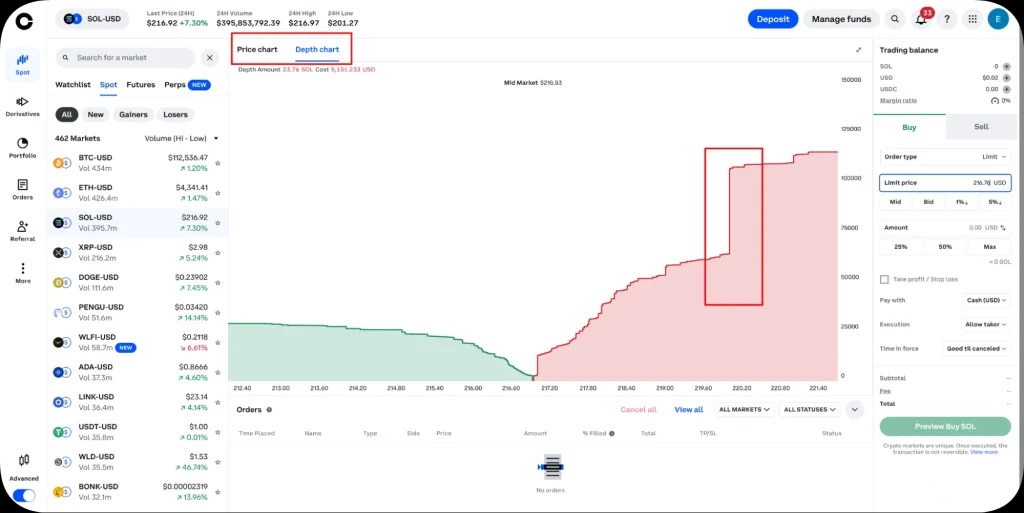Screen dimensions: 1024x513
Task: Select the Gainers filter chip
Action: pyautogui.click(x=133, y=115)
